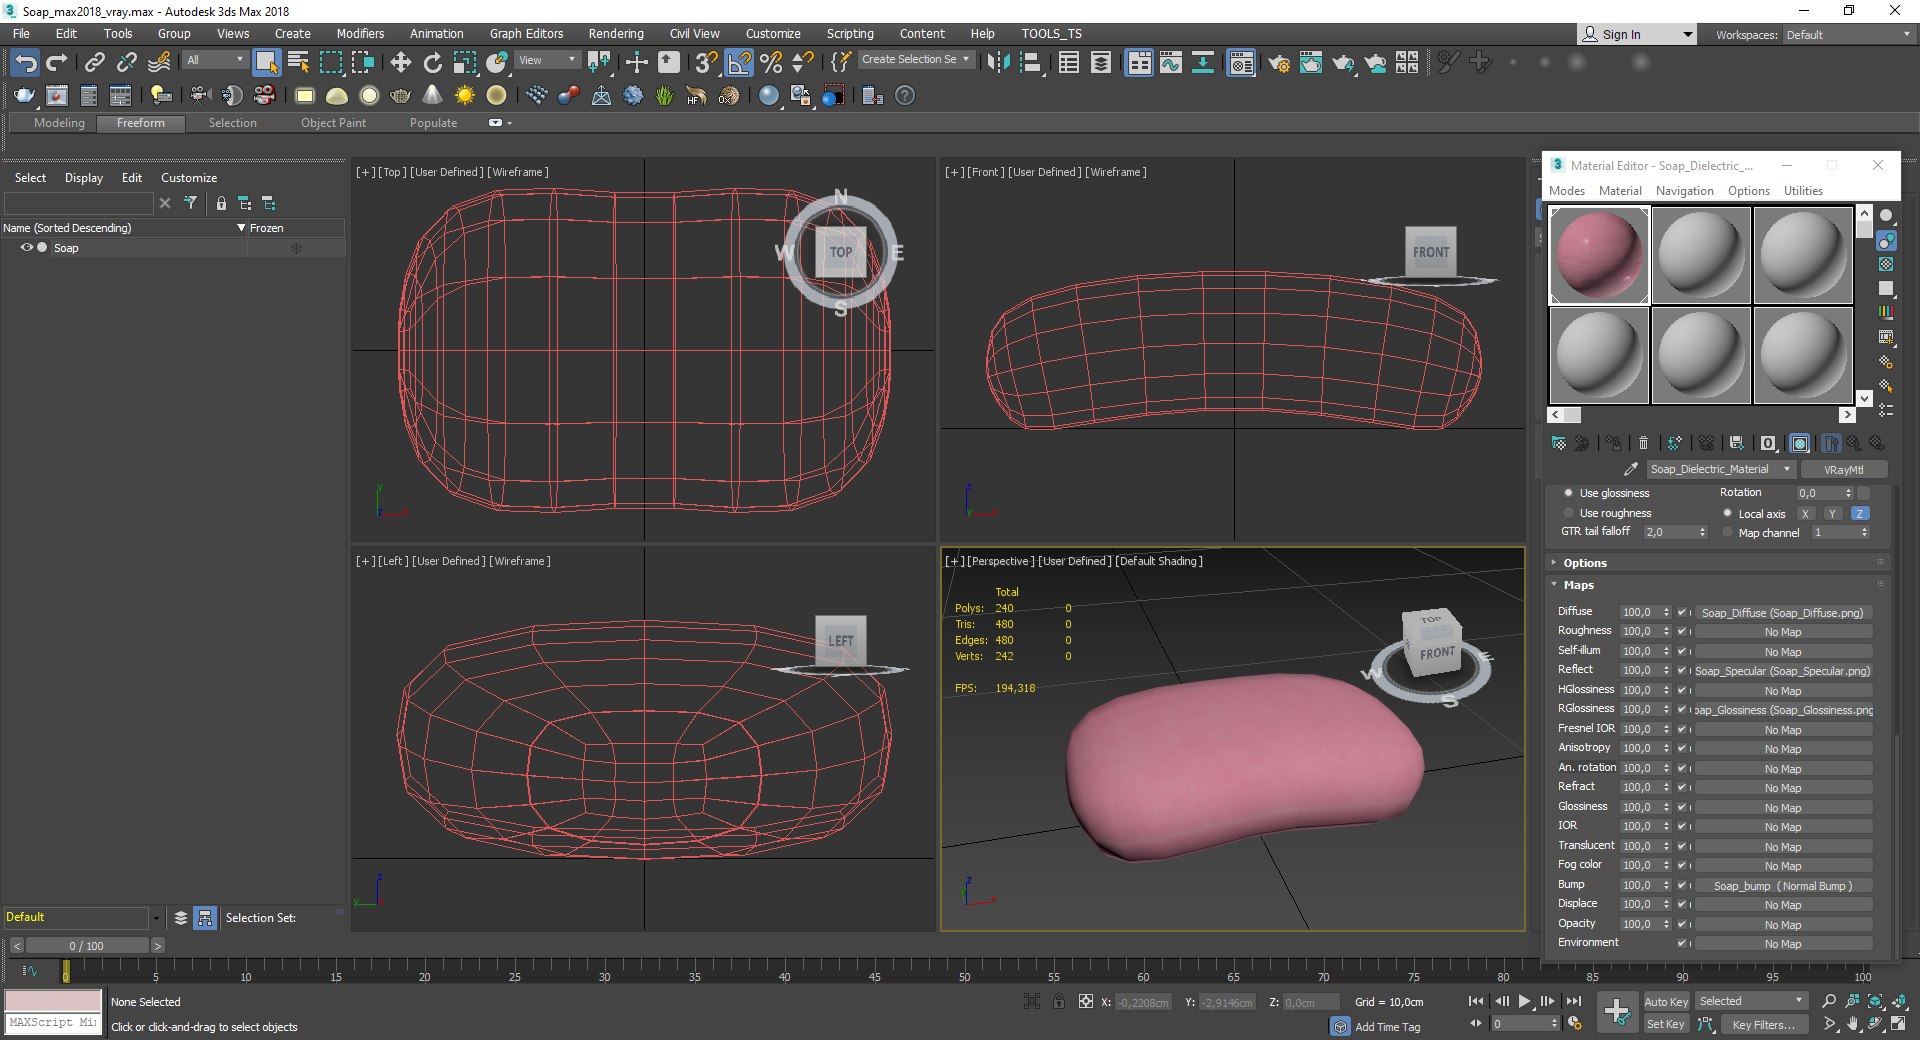Open the selection filter All dropdown
Viewport: 1920px width, 1040px height.
[x=215, y=60]
